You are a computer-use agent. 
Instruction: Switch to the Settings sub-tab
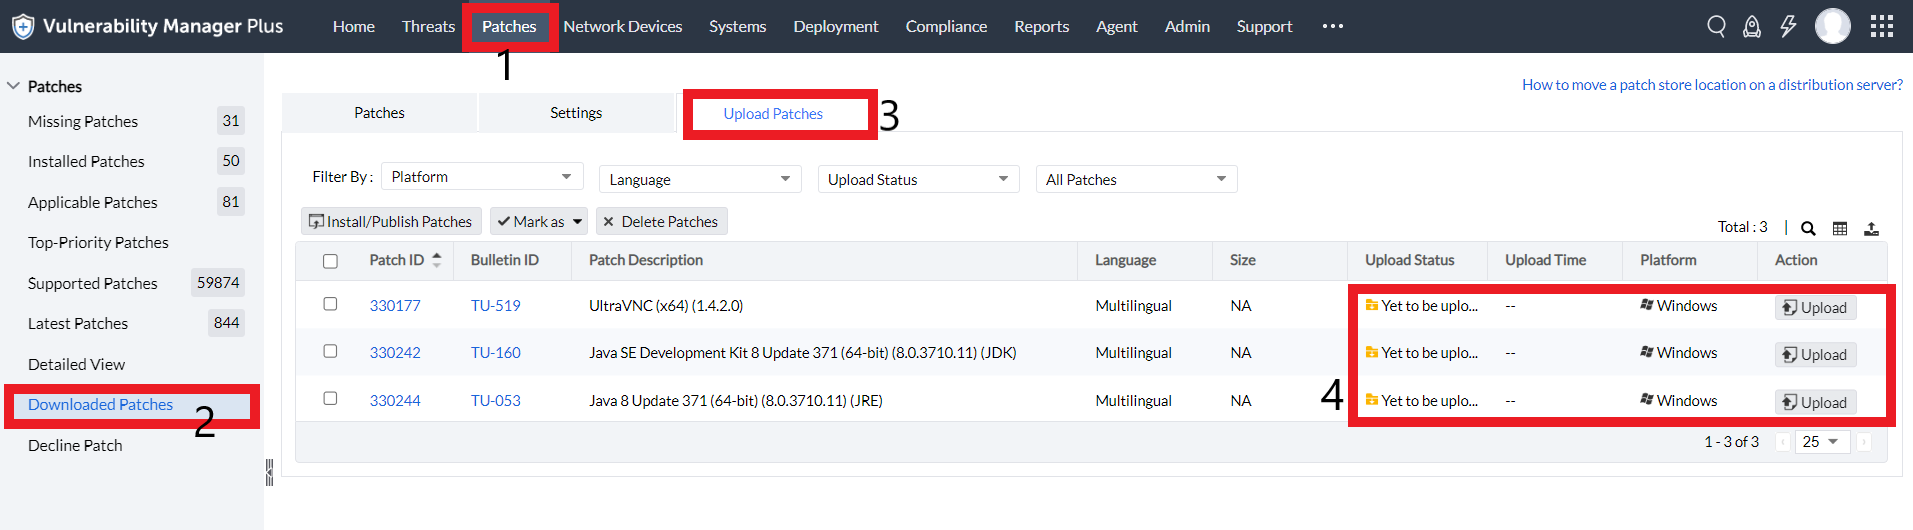pos(576,113)
